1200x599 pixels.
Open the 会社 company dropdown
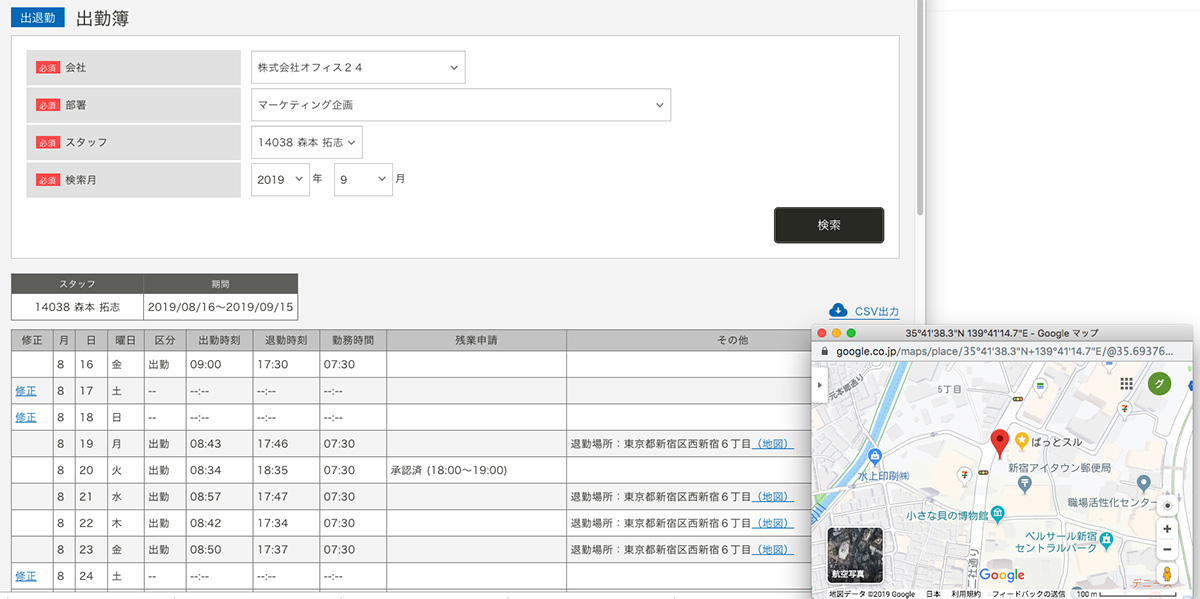pyautogui.click(x=355, y=67)
